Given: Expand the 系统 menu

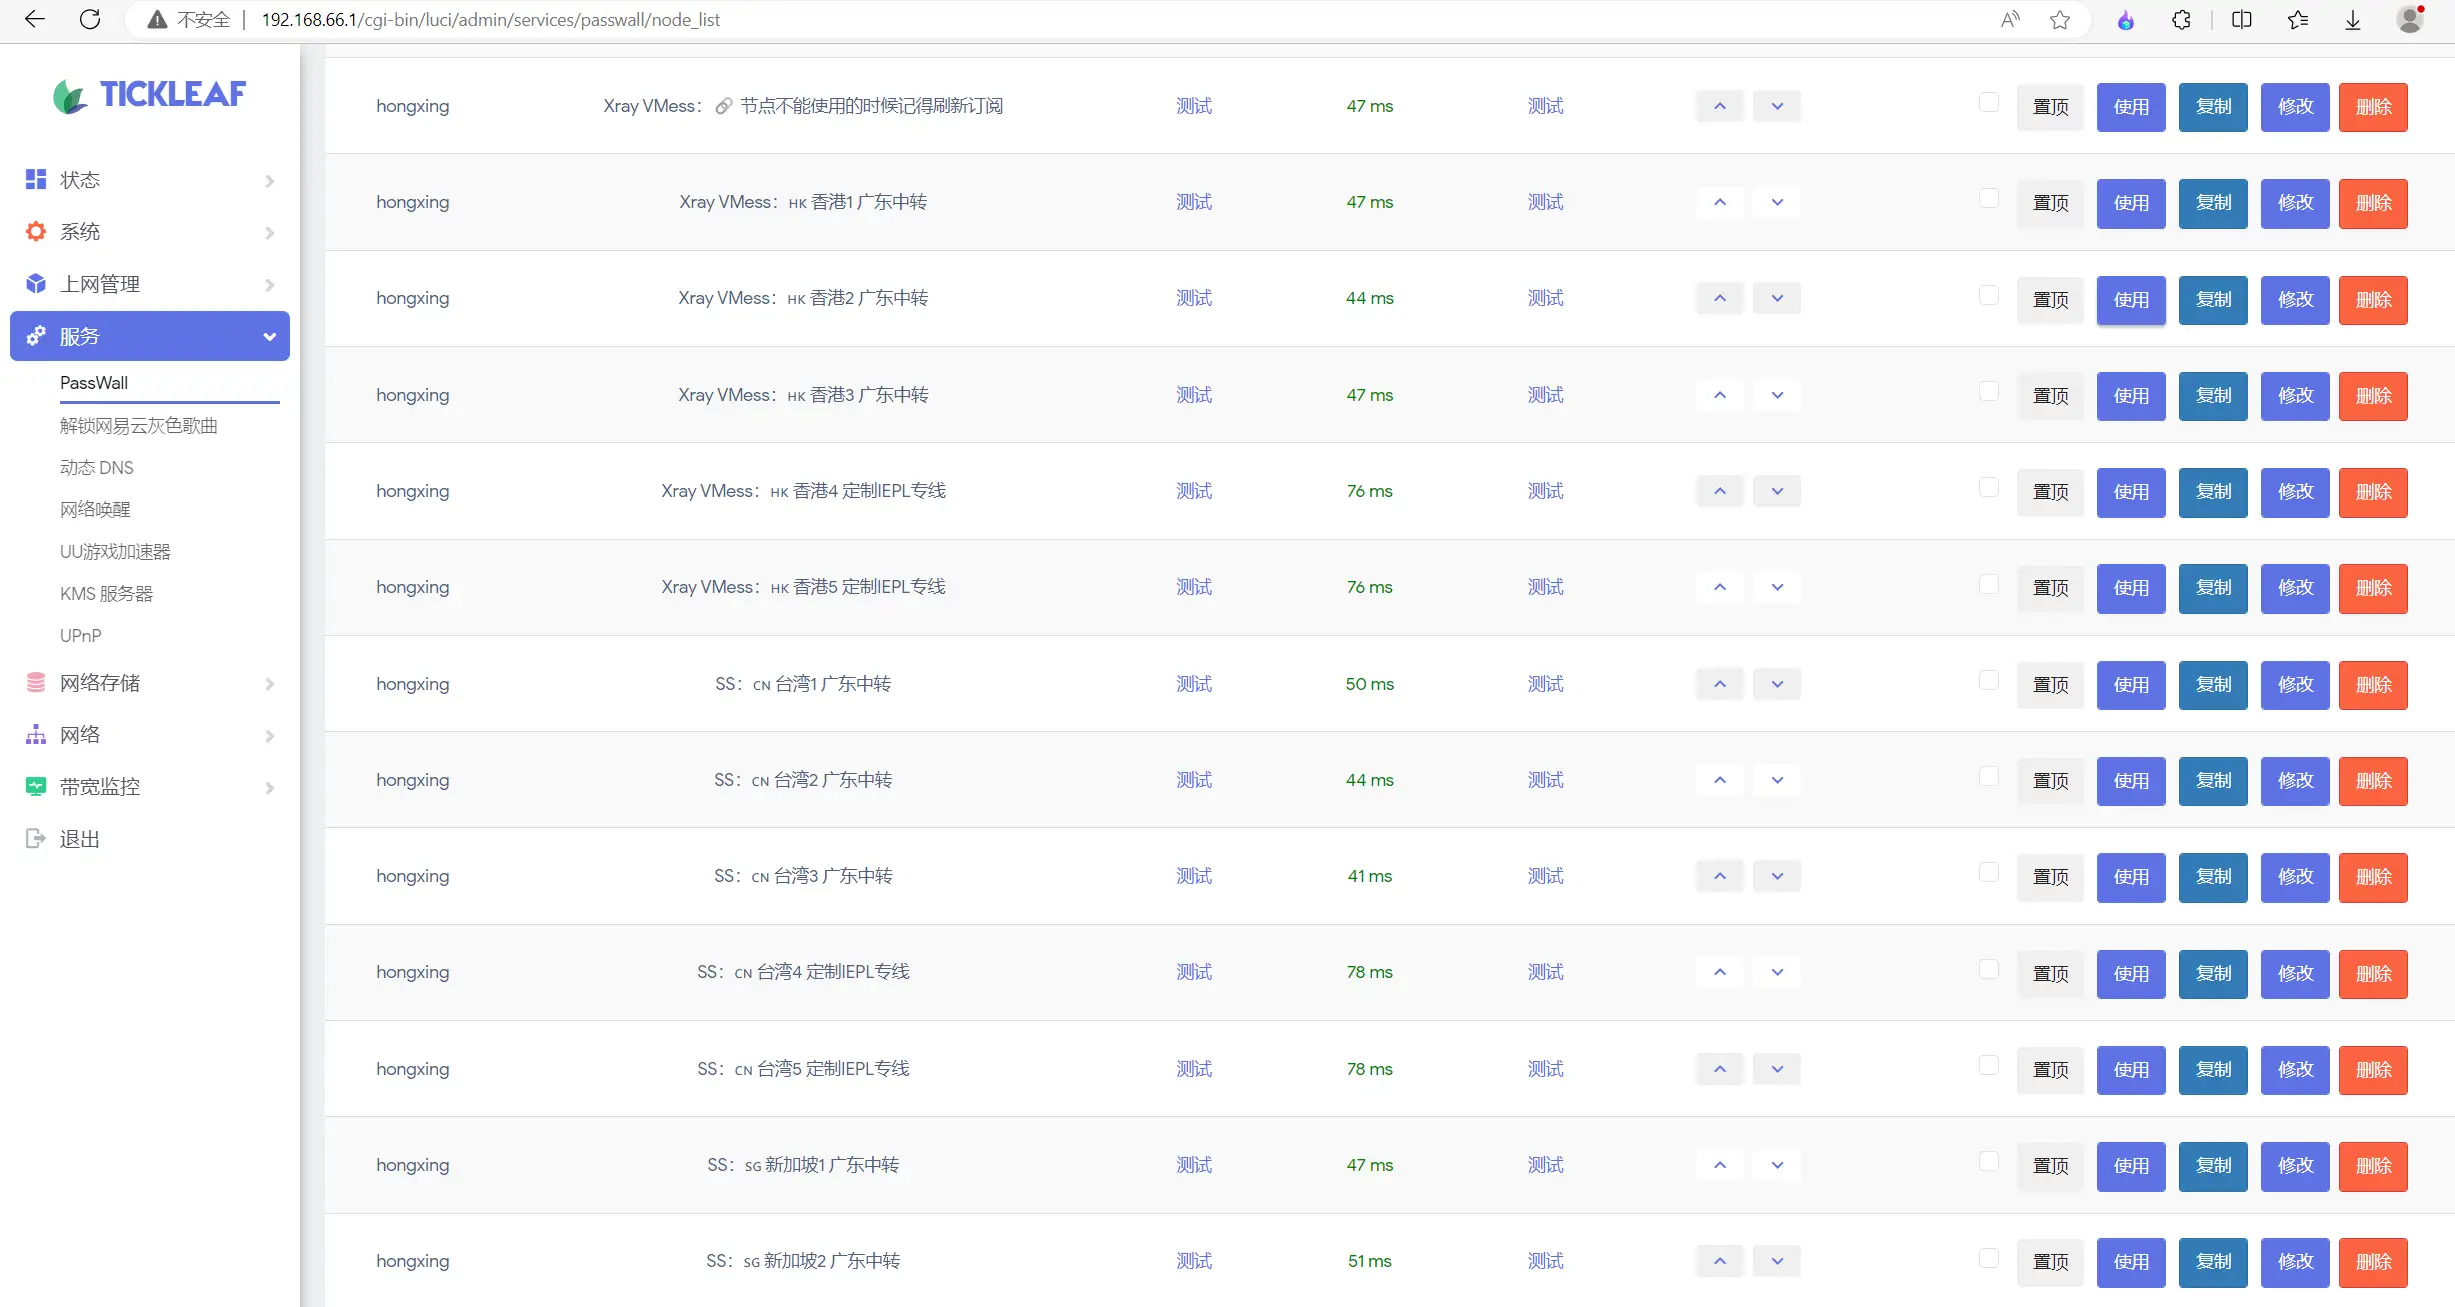Looking at the screenshot, I should 150,232.
